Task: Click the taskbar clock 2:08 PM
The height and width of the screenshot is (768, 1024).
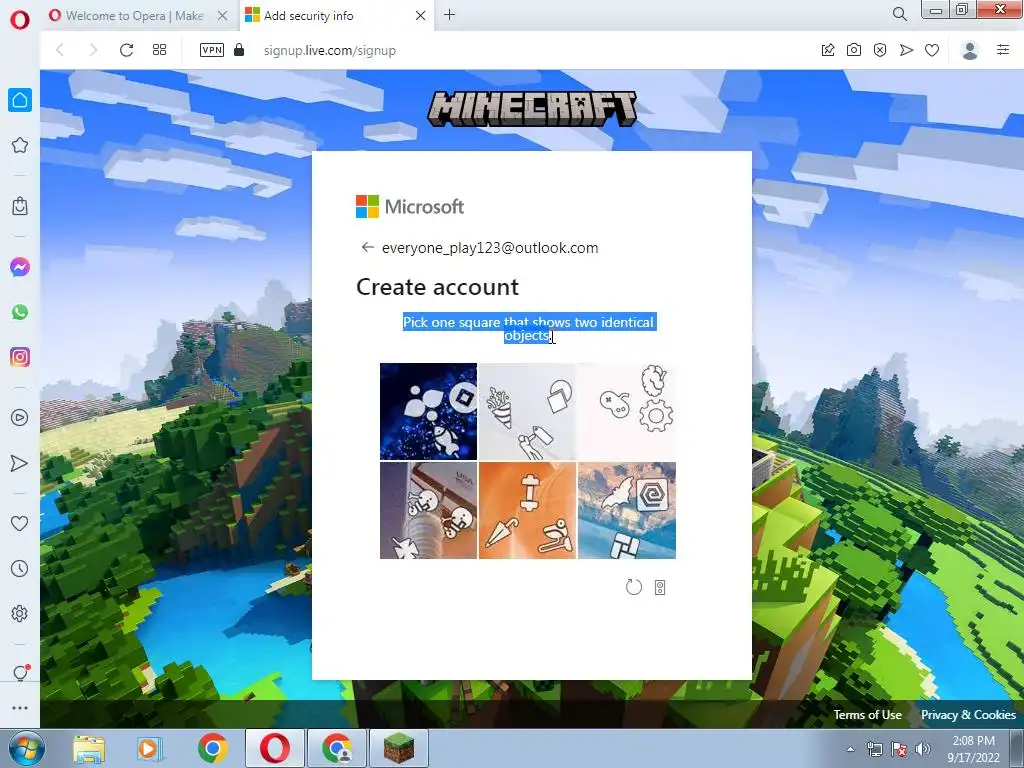Action: tap(973, 741)
